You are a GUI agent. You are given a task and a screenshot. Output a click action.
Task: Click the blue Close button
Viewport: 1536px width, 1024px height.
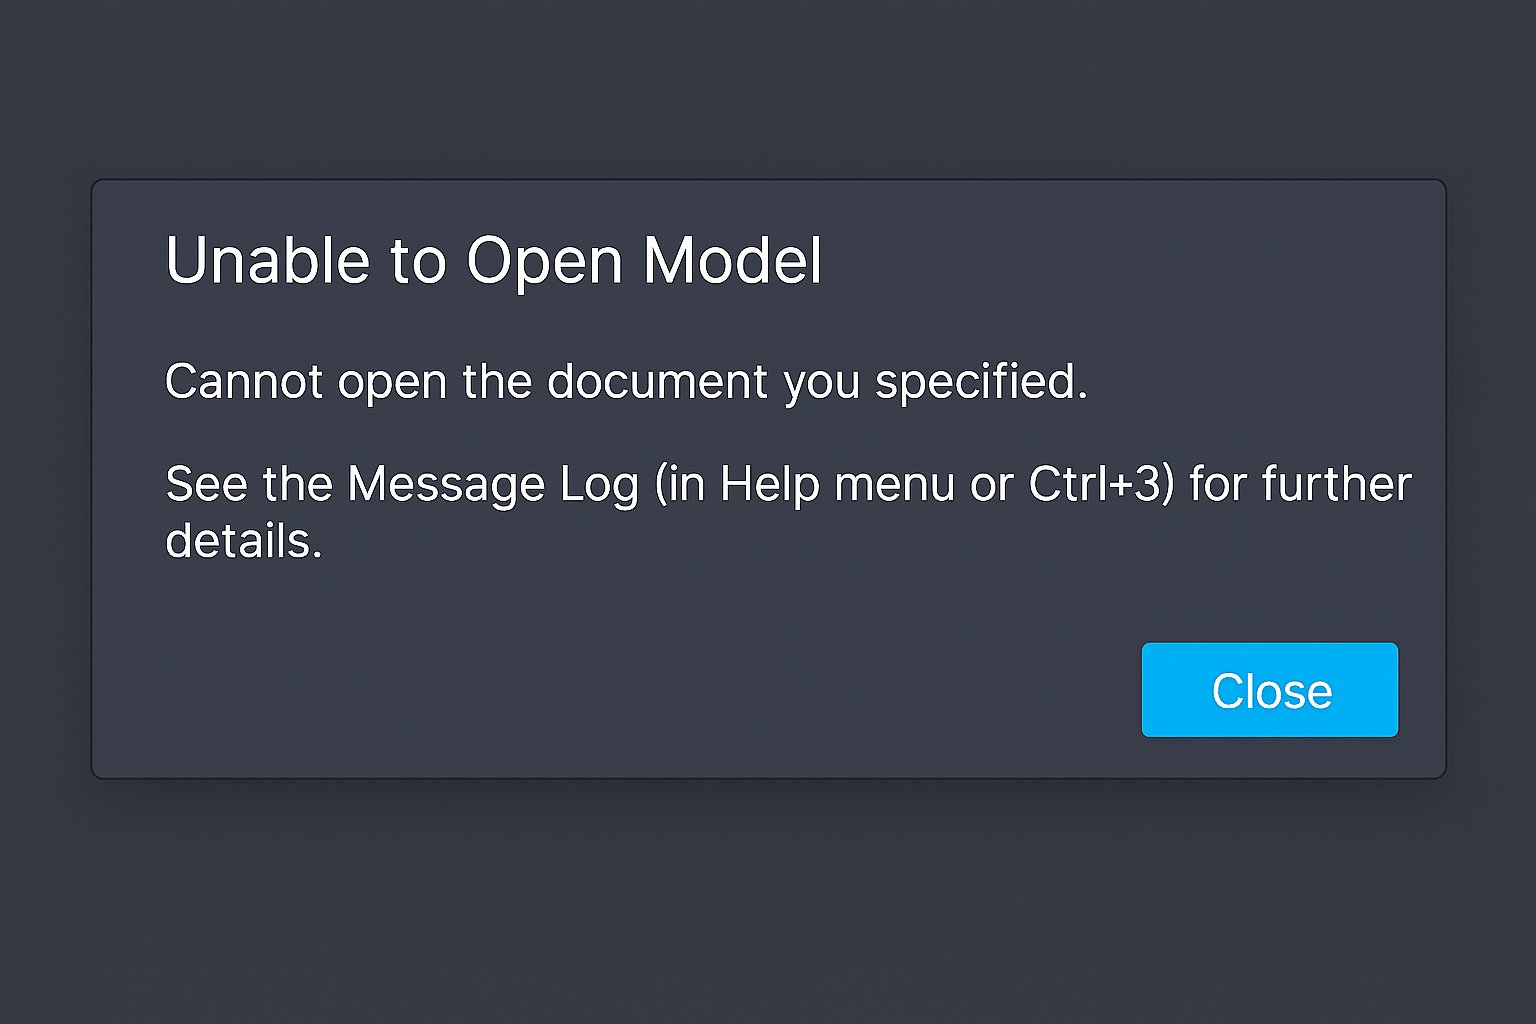(1269, 690)
